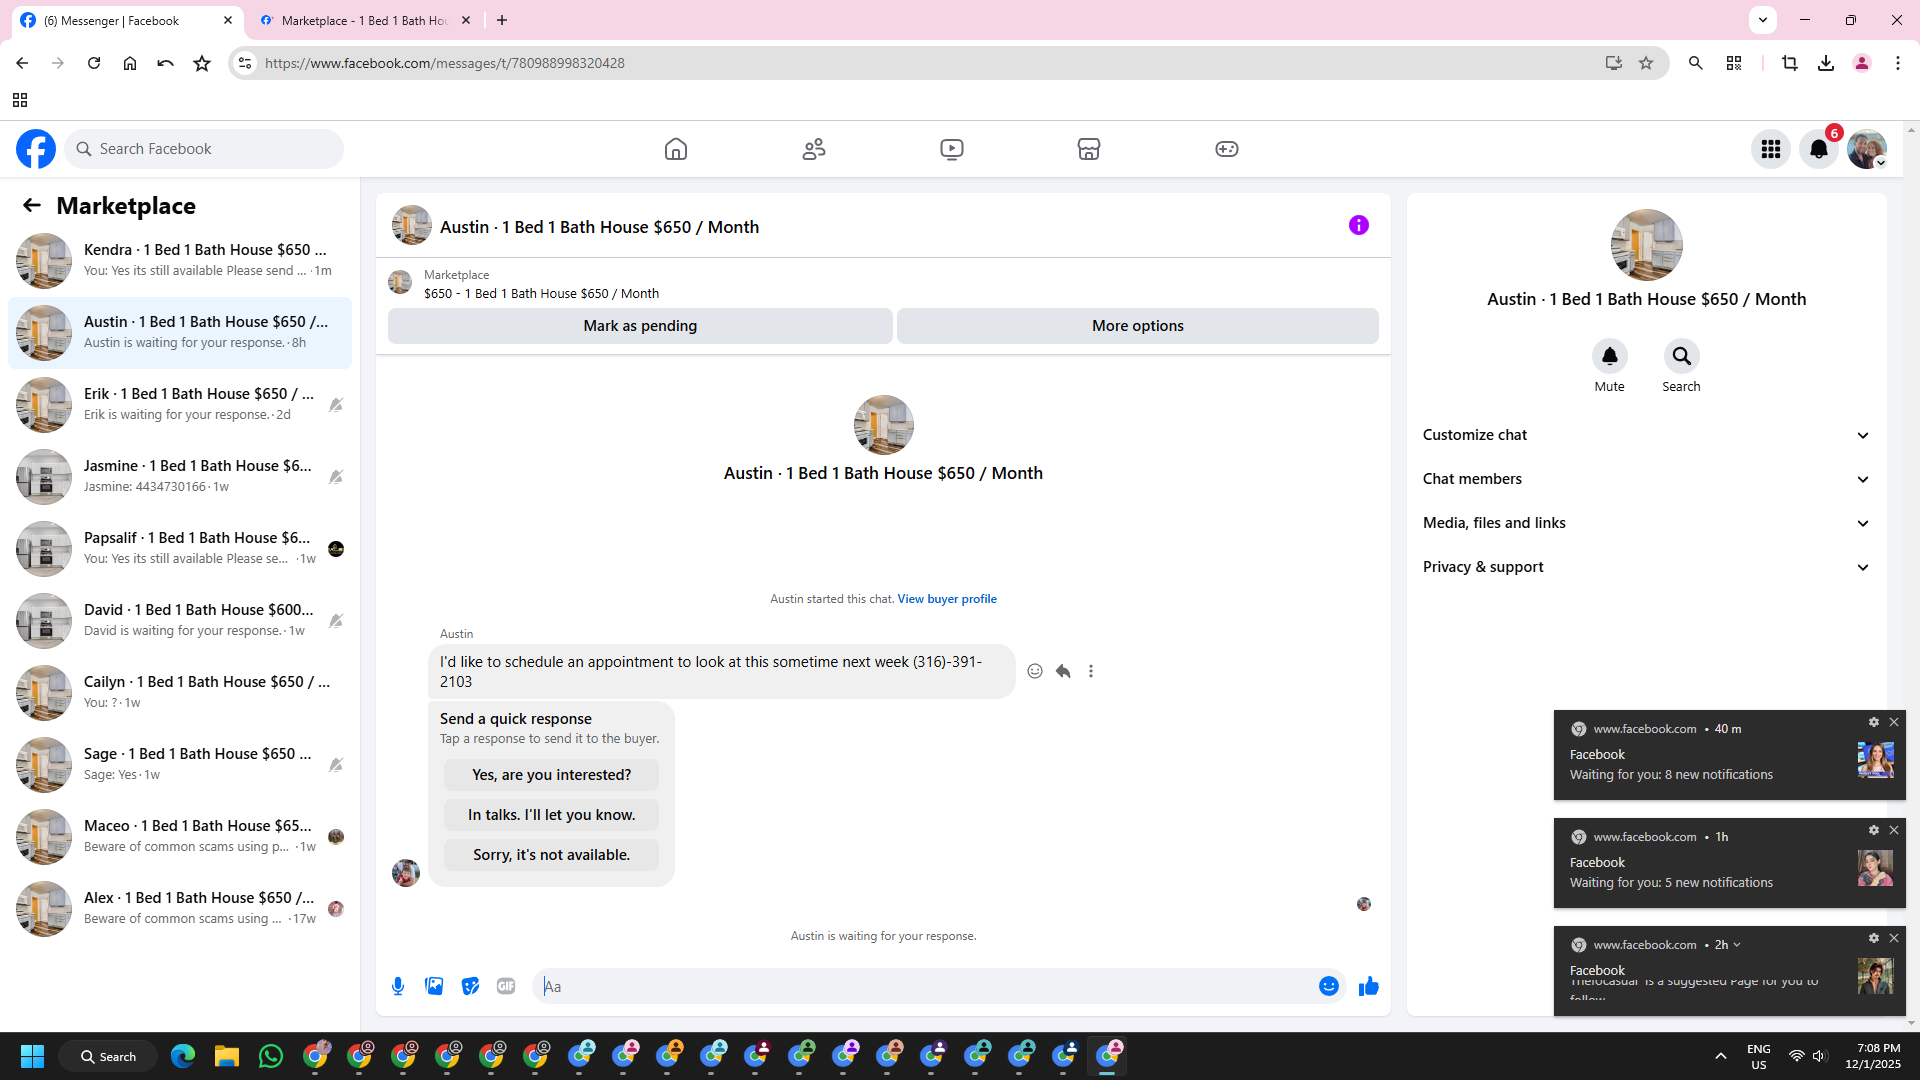This screenshot has height=1080, width=1920.
Task: Attach a photo file to message
Action: tap(434, 986)
